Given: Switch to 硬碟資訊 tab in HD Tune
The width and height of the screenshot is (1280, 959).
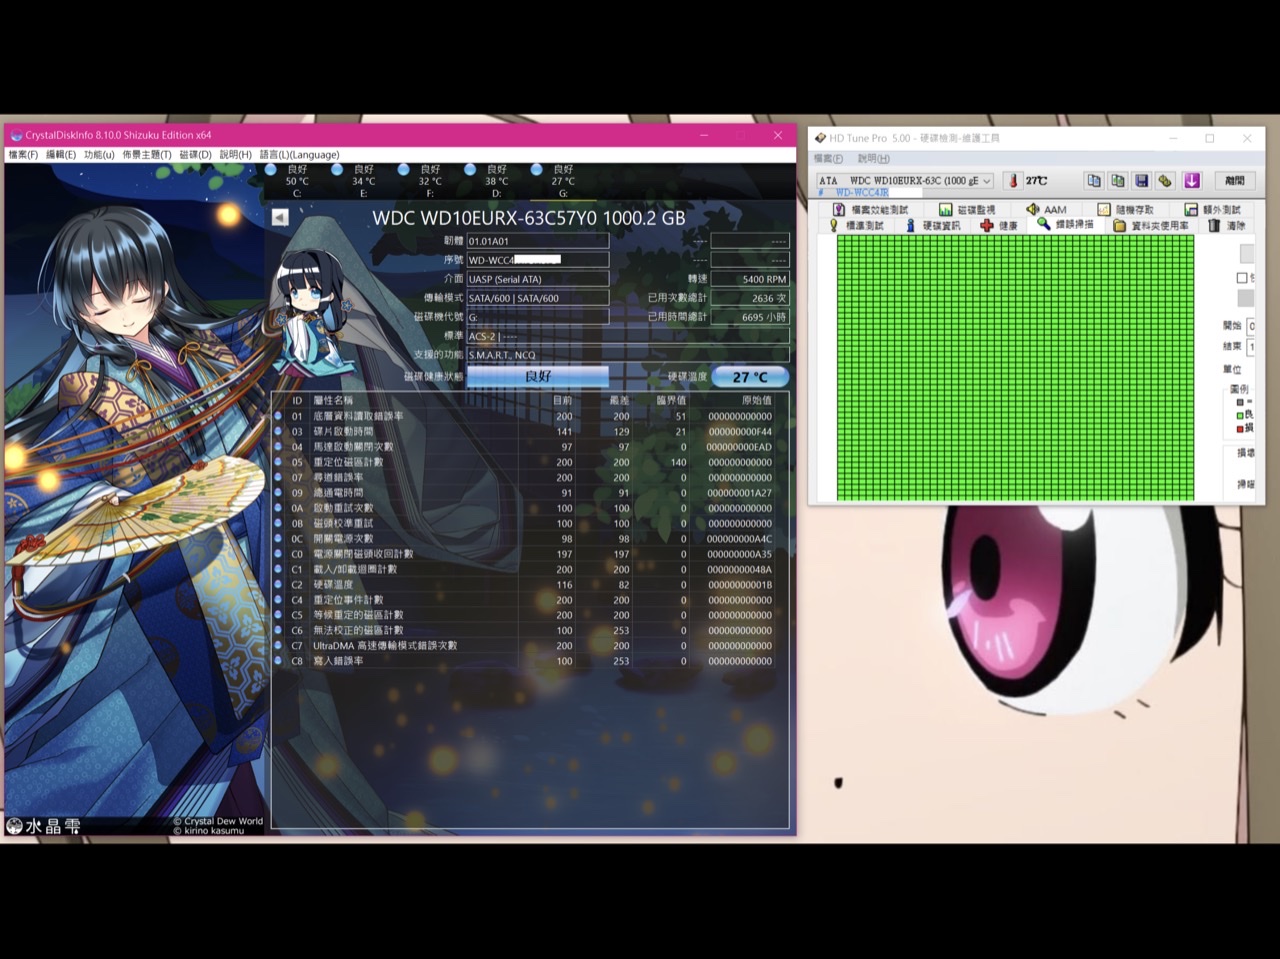Looking at the screenshot, I should pos(933,226).
